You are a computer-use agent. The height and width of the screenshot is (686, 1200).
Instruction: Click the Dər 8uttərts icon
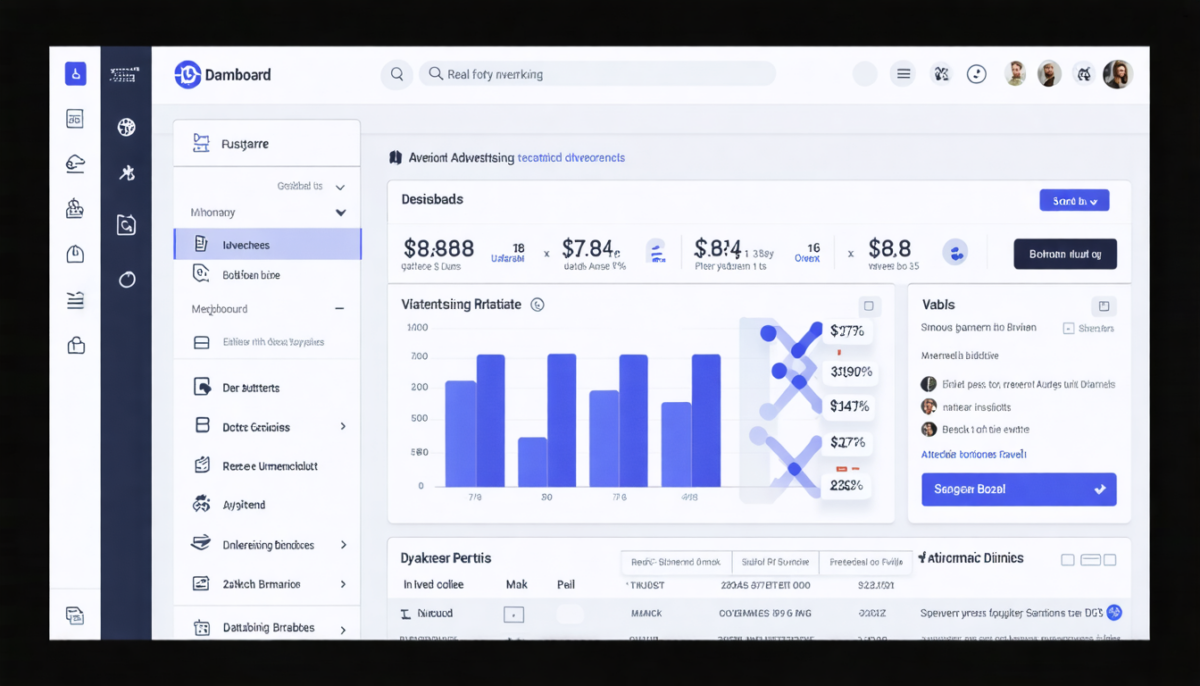[202, 387]
